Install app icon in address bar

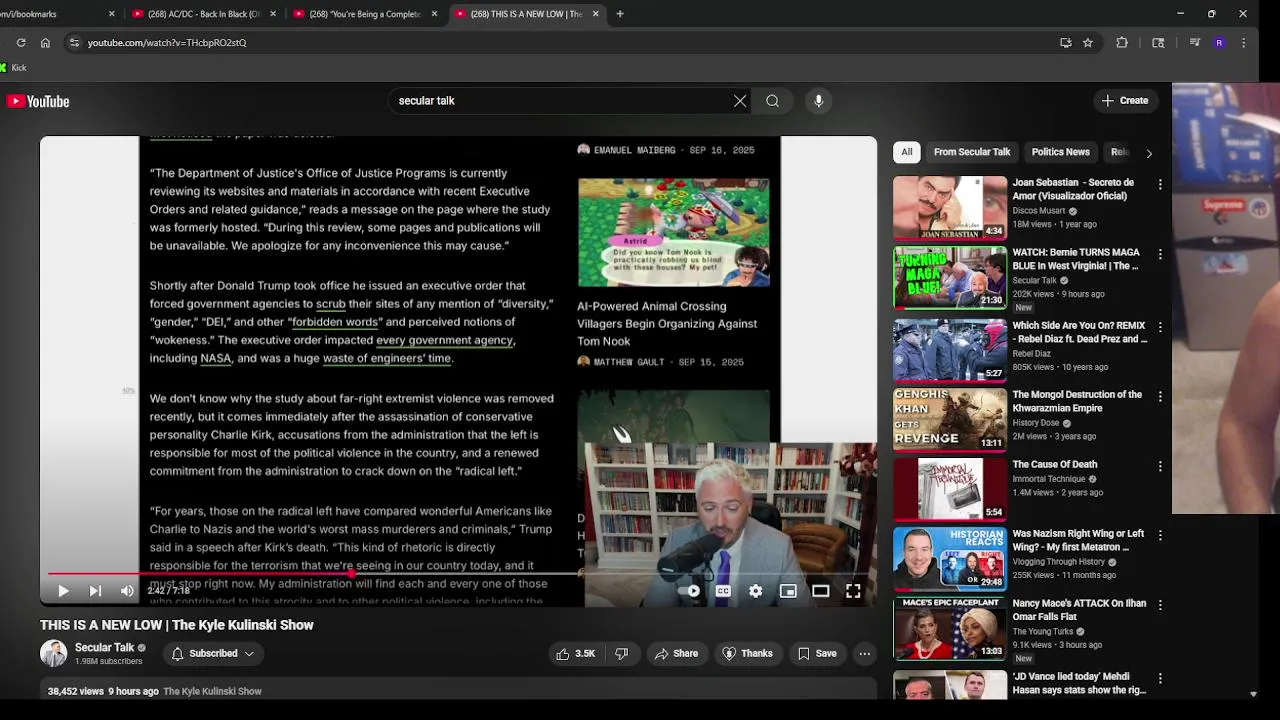click(1065, 43)
